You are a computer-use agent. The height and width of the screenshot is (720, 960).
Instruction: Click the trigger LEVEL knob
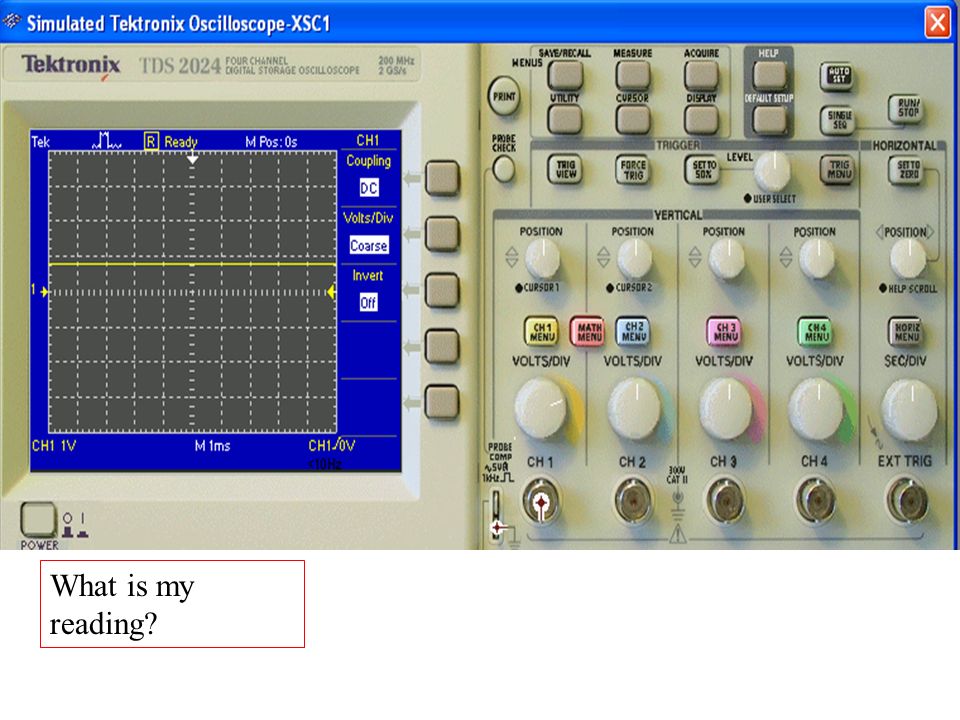pyautogui.click(x=773, y=171)
